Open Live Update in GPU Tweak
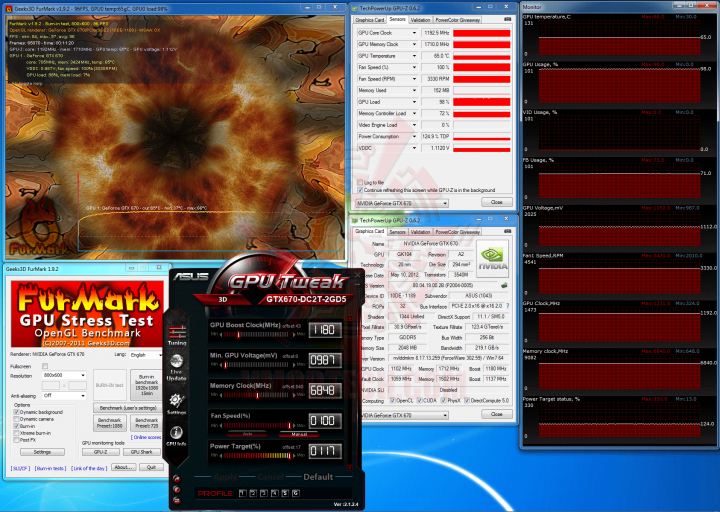 coord(177,367)
